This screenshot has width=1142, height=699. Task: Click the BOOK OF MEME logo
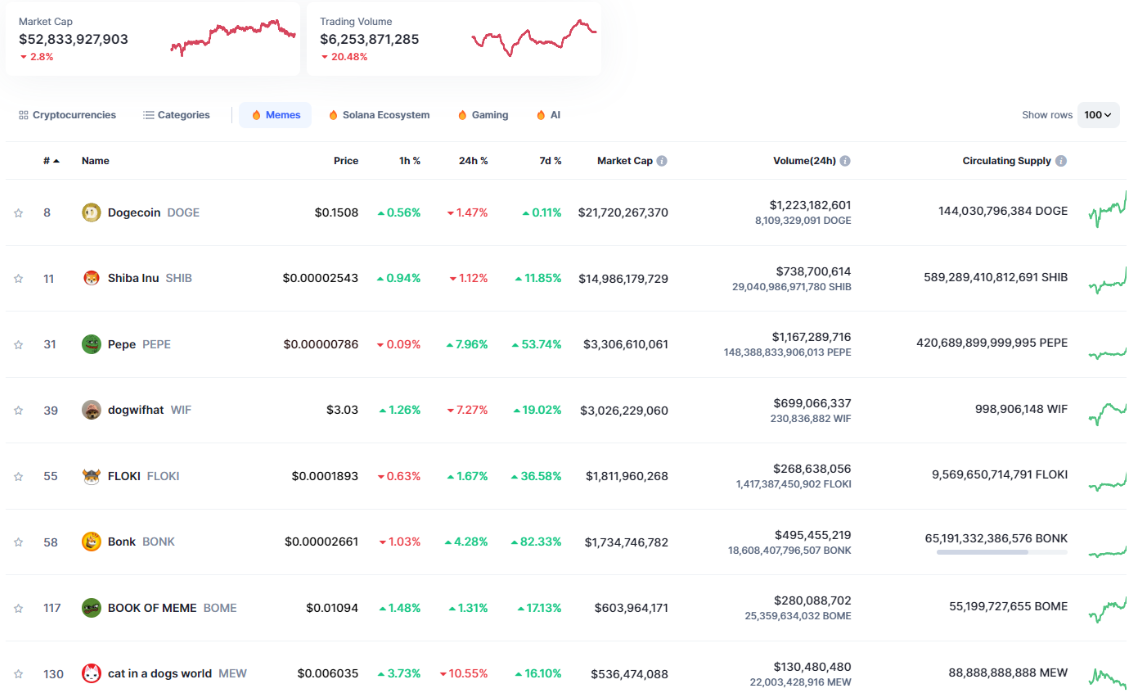(91, 608)
